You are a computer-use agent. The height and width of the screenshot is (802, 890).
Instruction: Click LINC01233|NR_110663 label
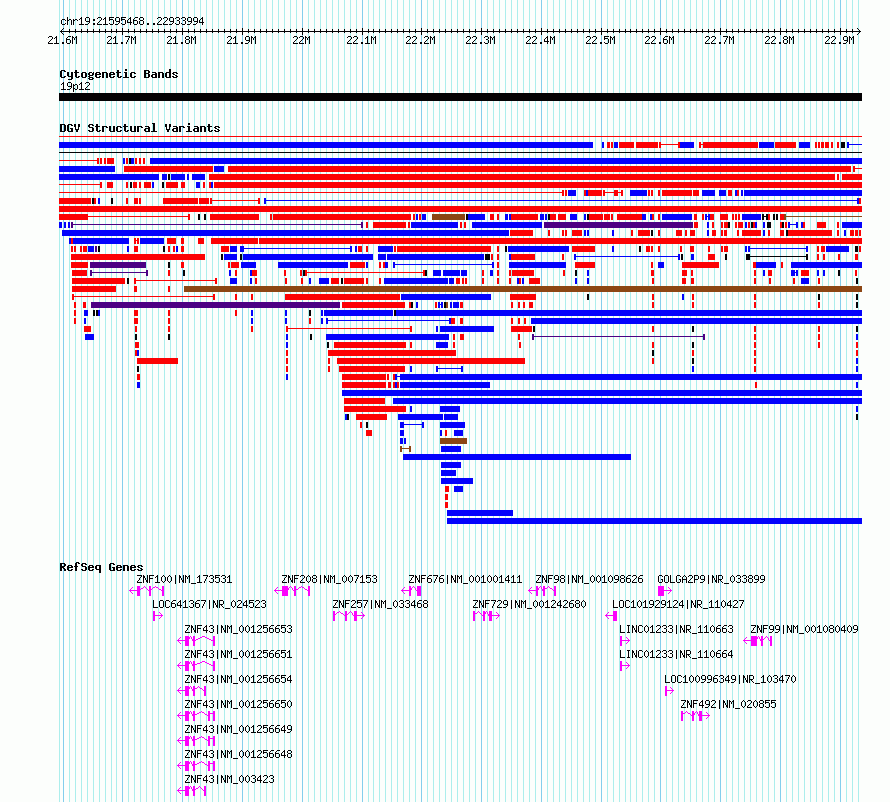[x=676, y=629]
